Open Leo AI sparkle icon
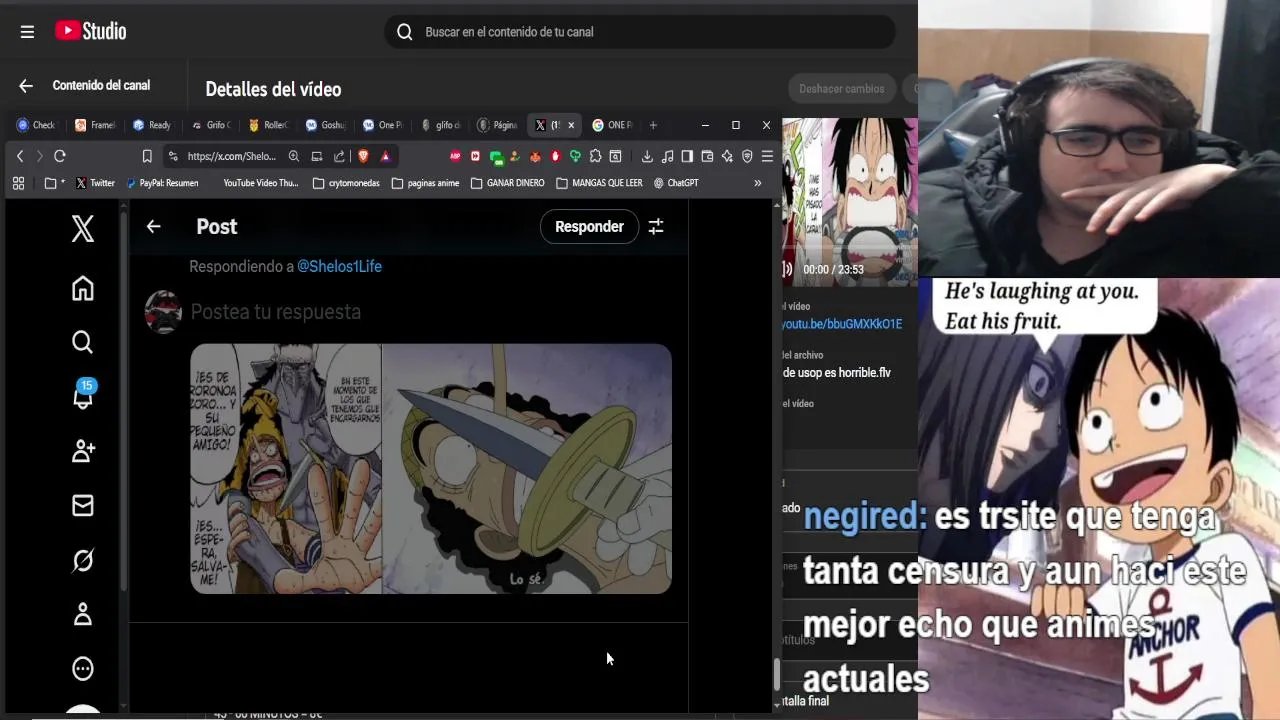 (727, 156)
